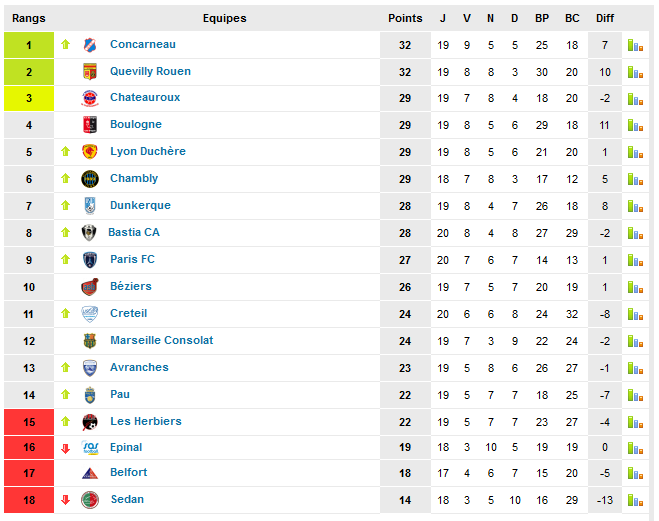Open the Dunkerque team link

[140, 205]
